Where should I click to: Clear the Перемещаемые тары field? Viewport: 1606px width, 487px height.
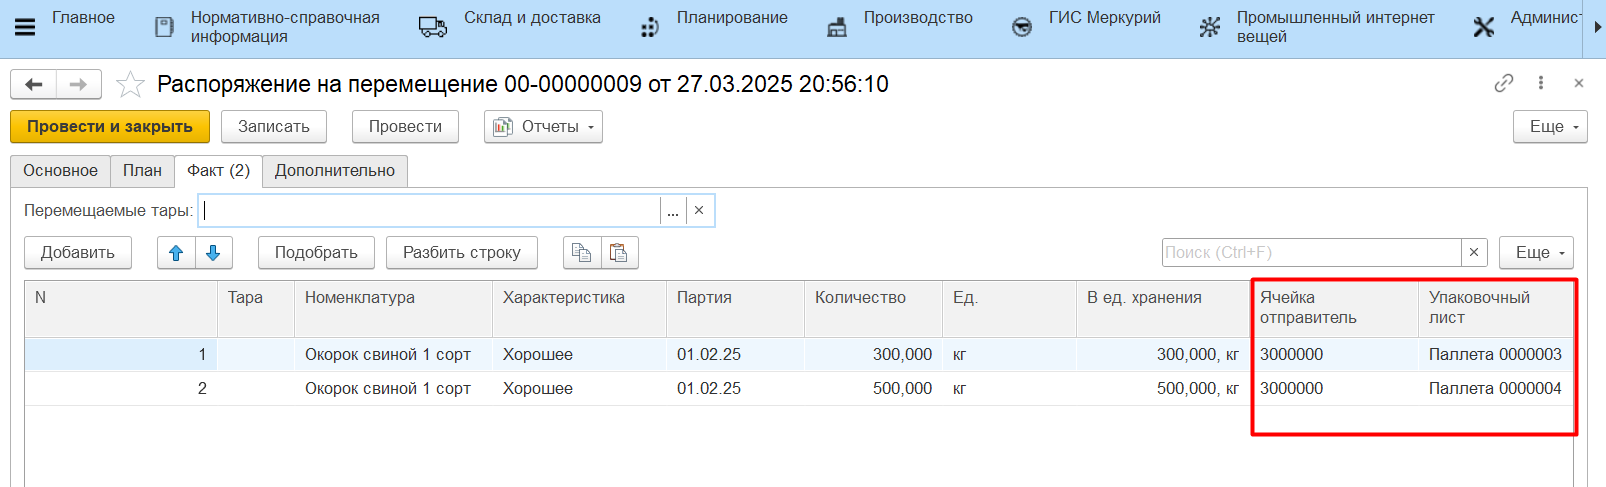click(699, 211)
